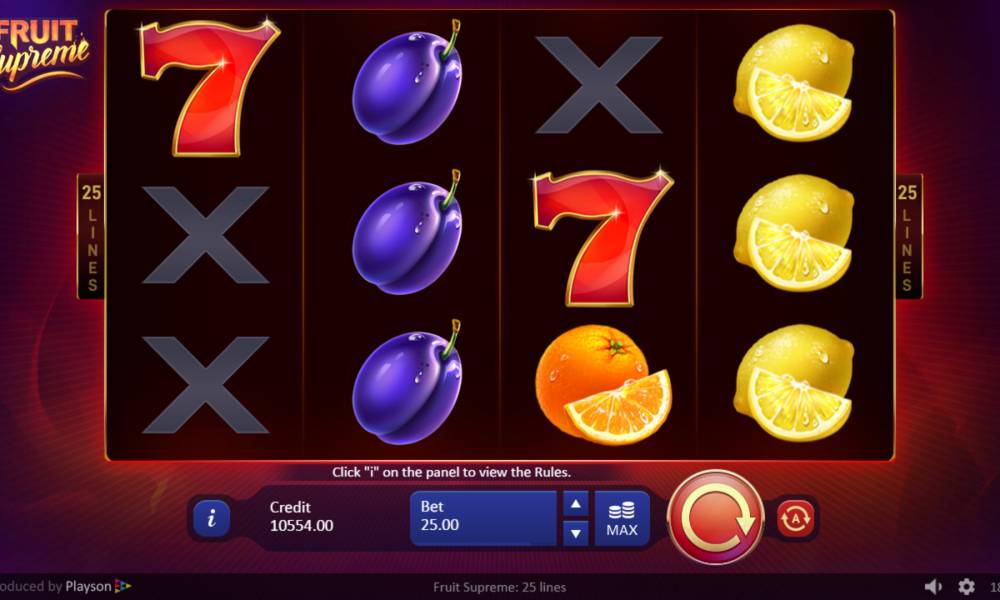Screen dimensions: 1000x600
Task: Mute the game sound via speaker icon
Action: [x=933, y=587]
